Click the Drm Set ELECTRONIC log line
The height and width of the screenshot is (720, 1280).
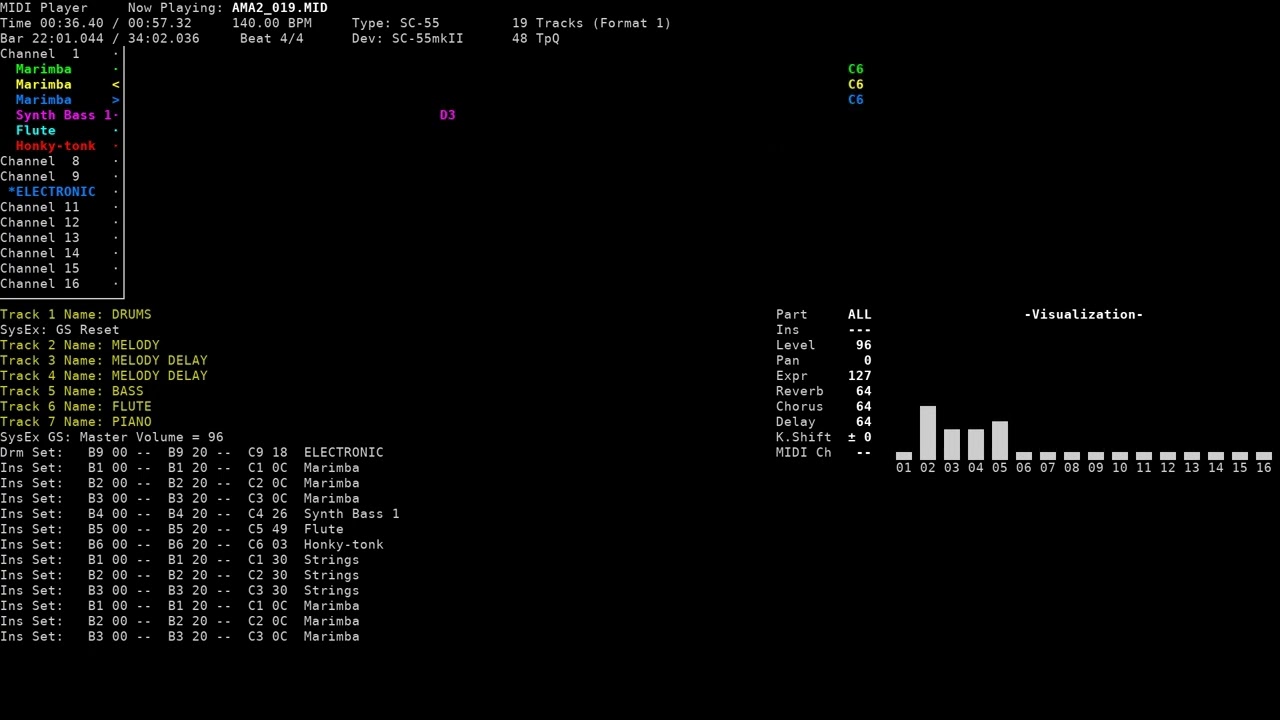[x=192, y=452]
